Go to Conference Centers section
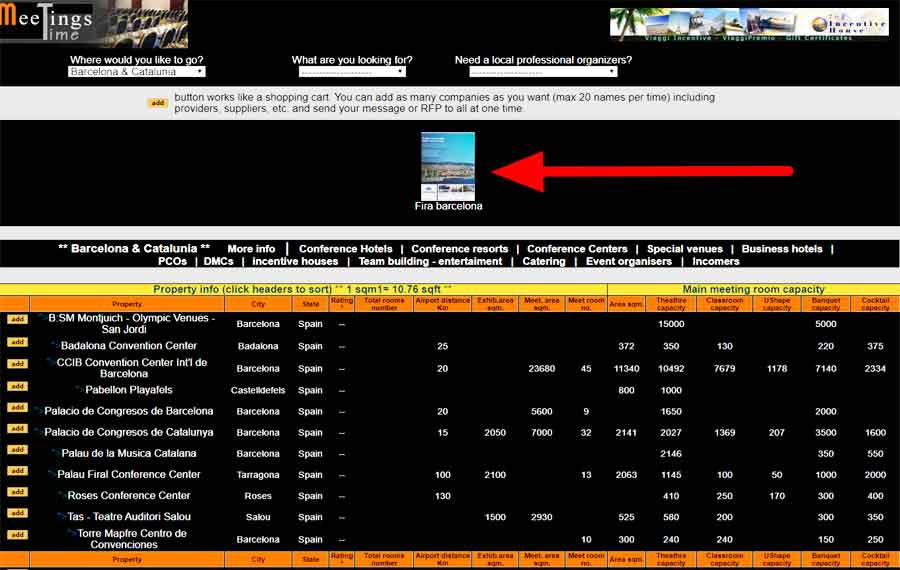Viewport: 900px width, 570px height. point(577,249)
